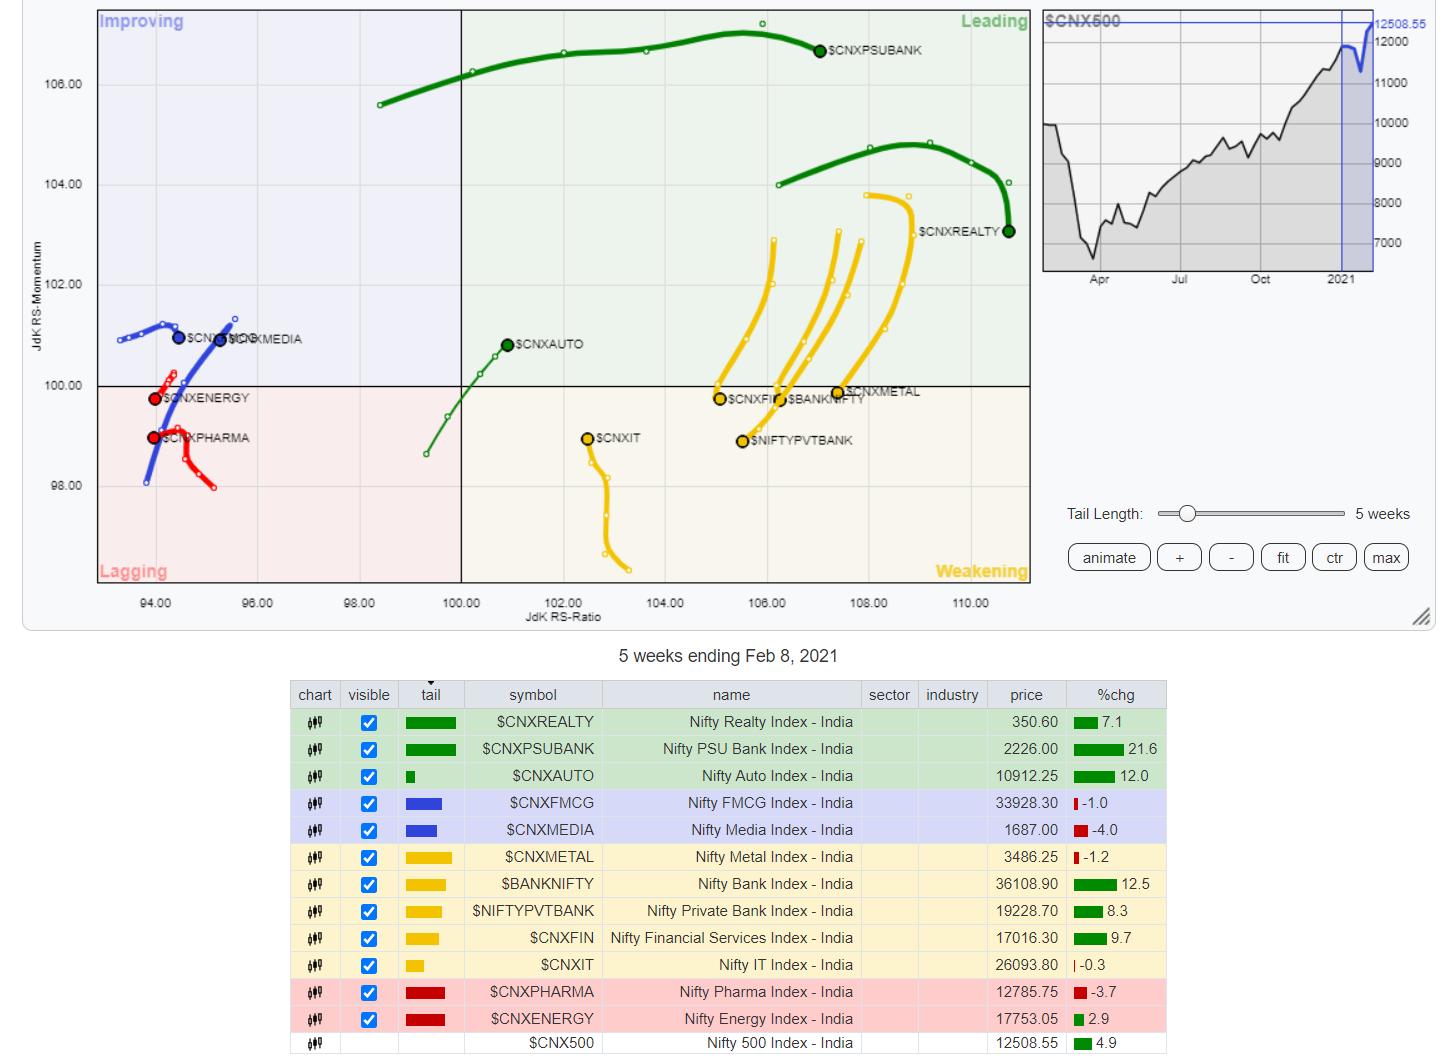Open chart icon for $CNXREALTY row
Screen dimensions: 1445x1061
click(x=314, y=722)
